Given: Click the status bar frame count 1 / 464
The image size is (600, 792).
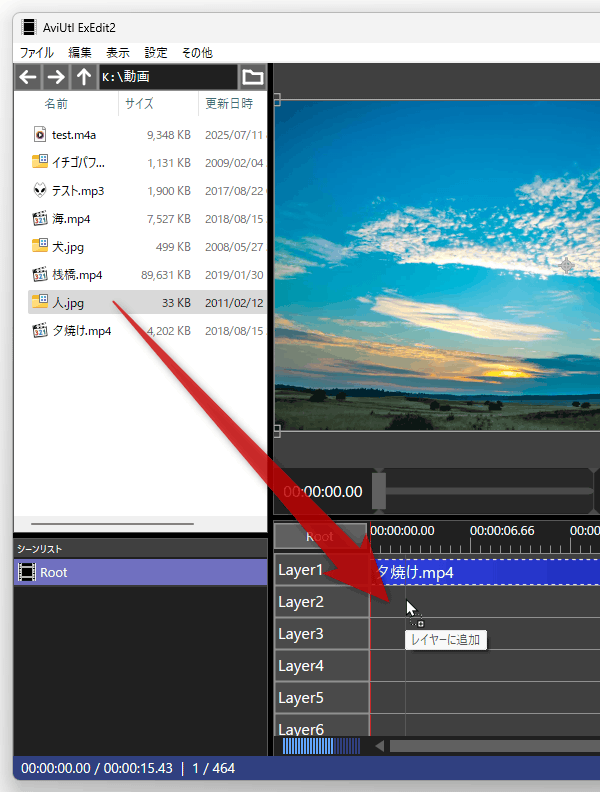Looking at the screenshot, I should (x=213, y=768).
